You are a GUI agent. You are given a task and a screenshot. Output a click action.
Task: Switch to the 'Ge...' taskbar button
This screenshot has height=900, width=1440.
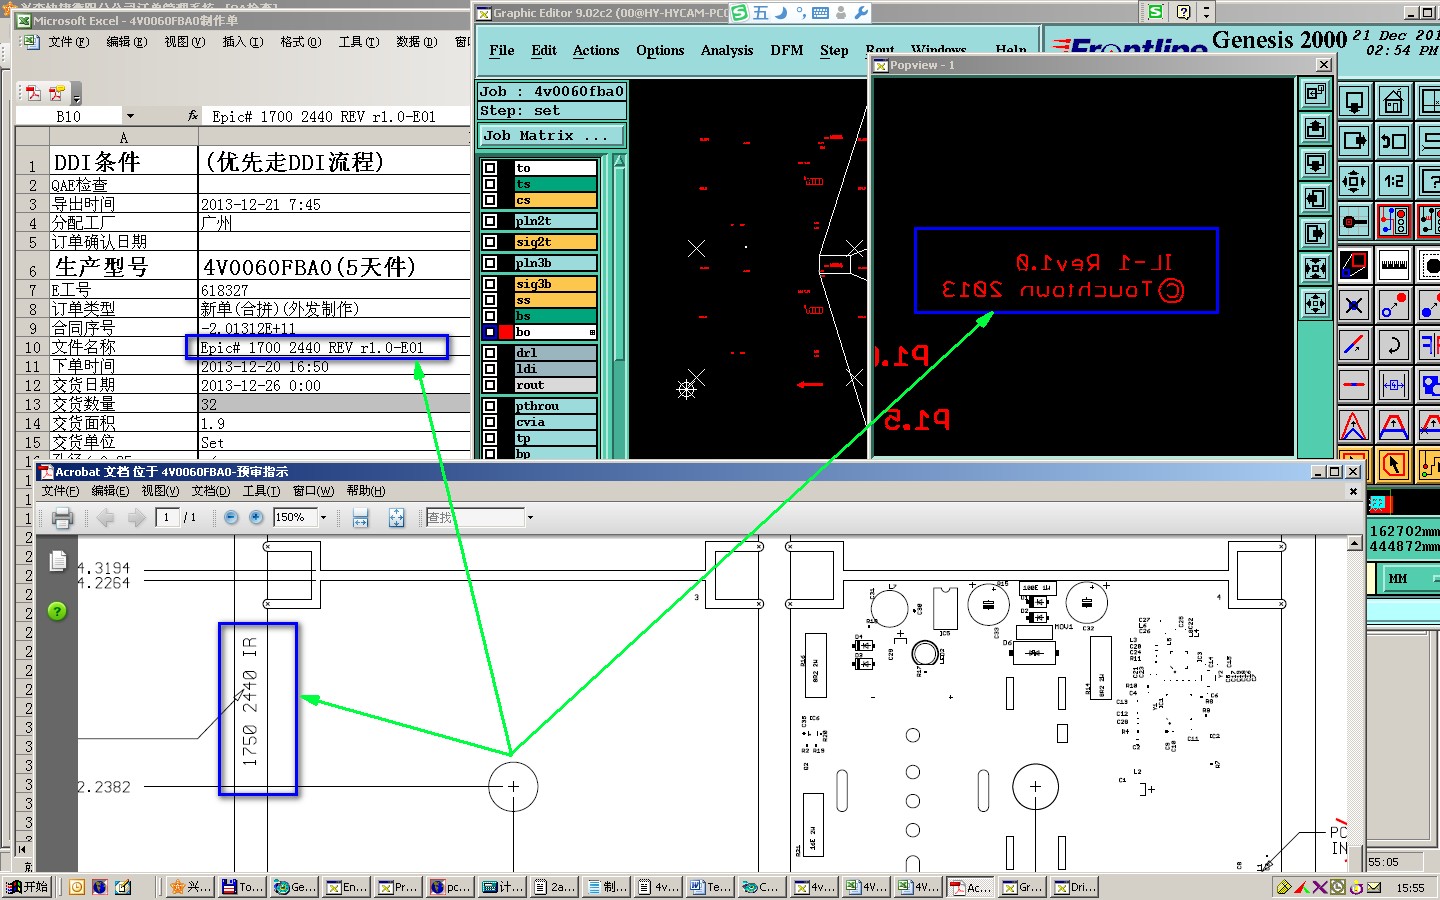point(294,887)
